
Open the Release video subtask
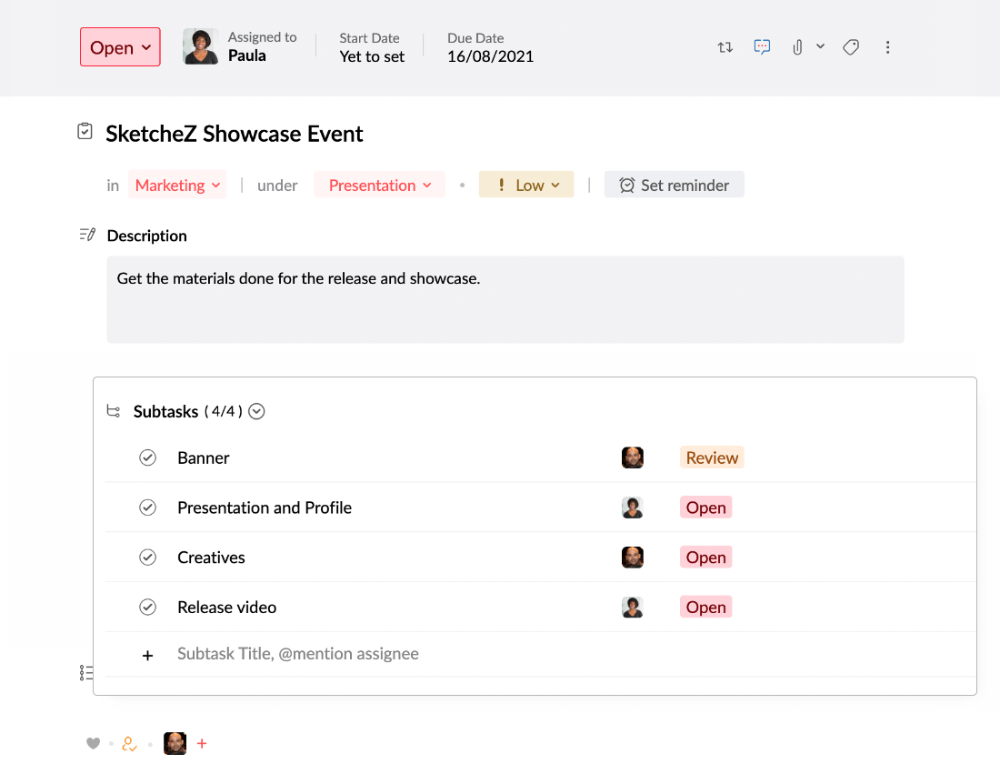(x=227, y=607)
